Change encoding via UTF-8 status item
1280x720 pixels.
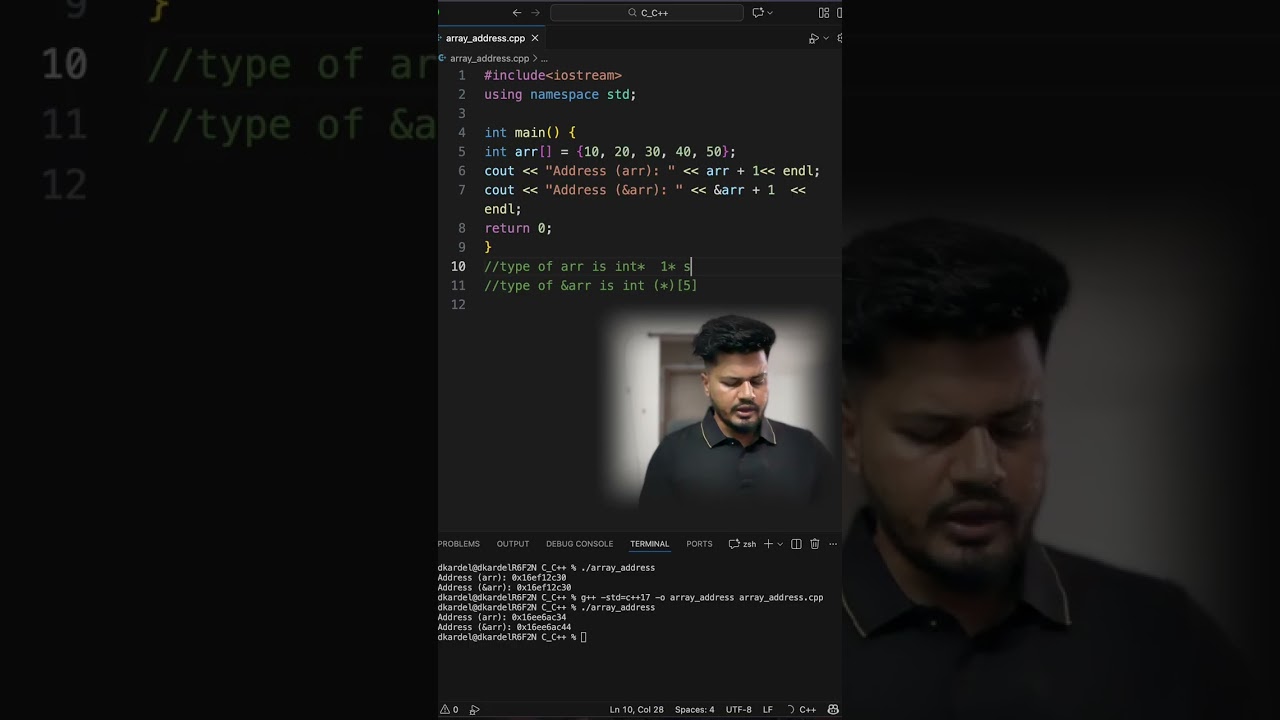coord(738,709)
